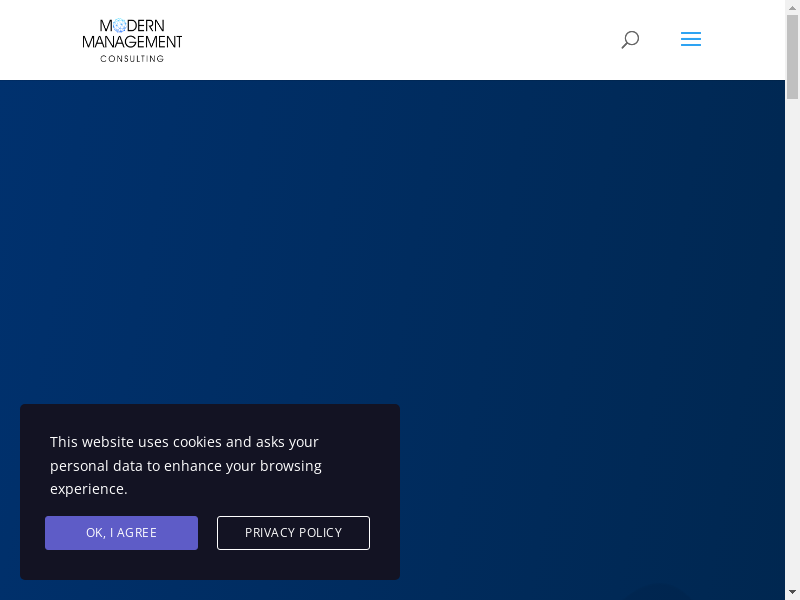800x600 pixels.
Task: Expand the hamburger navigation menu
Action: (691, 40)
